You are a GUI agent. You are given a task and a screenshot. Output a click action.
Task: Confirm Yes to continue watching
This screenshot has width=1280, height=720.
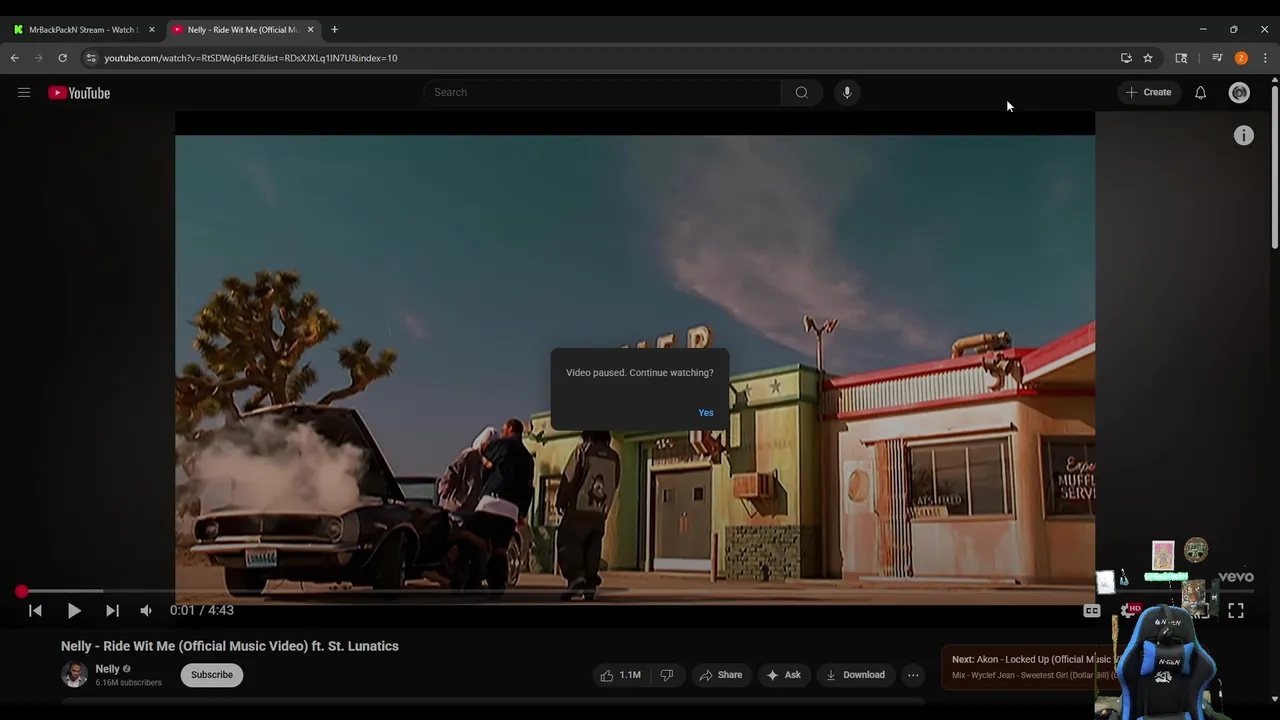(x=706, y=413)
